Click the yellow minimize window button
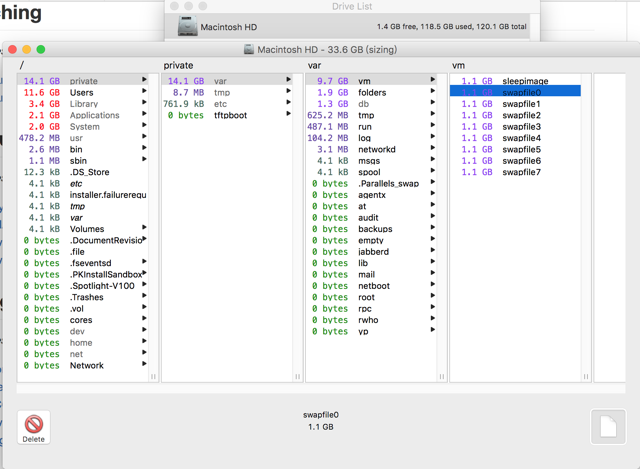Screen dimensions: 640x469 (x=27, y=49)
